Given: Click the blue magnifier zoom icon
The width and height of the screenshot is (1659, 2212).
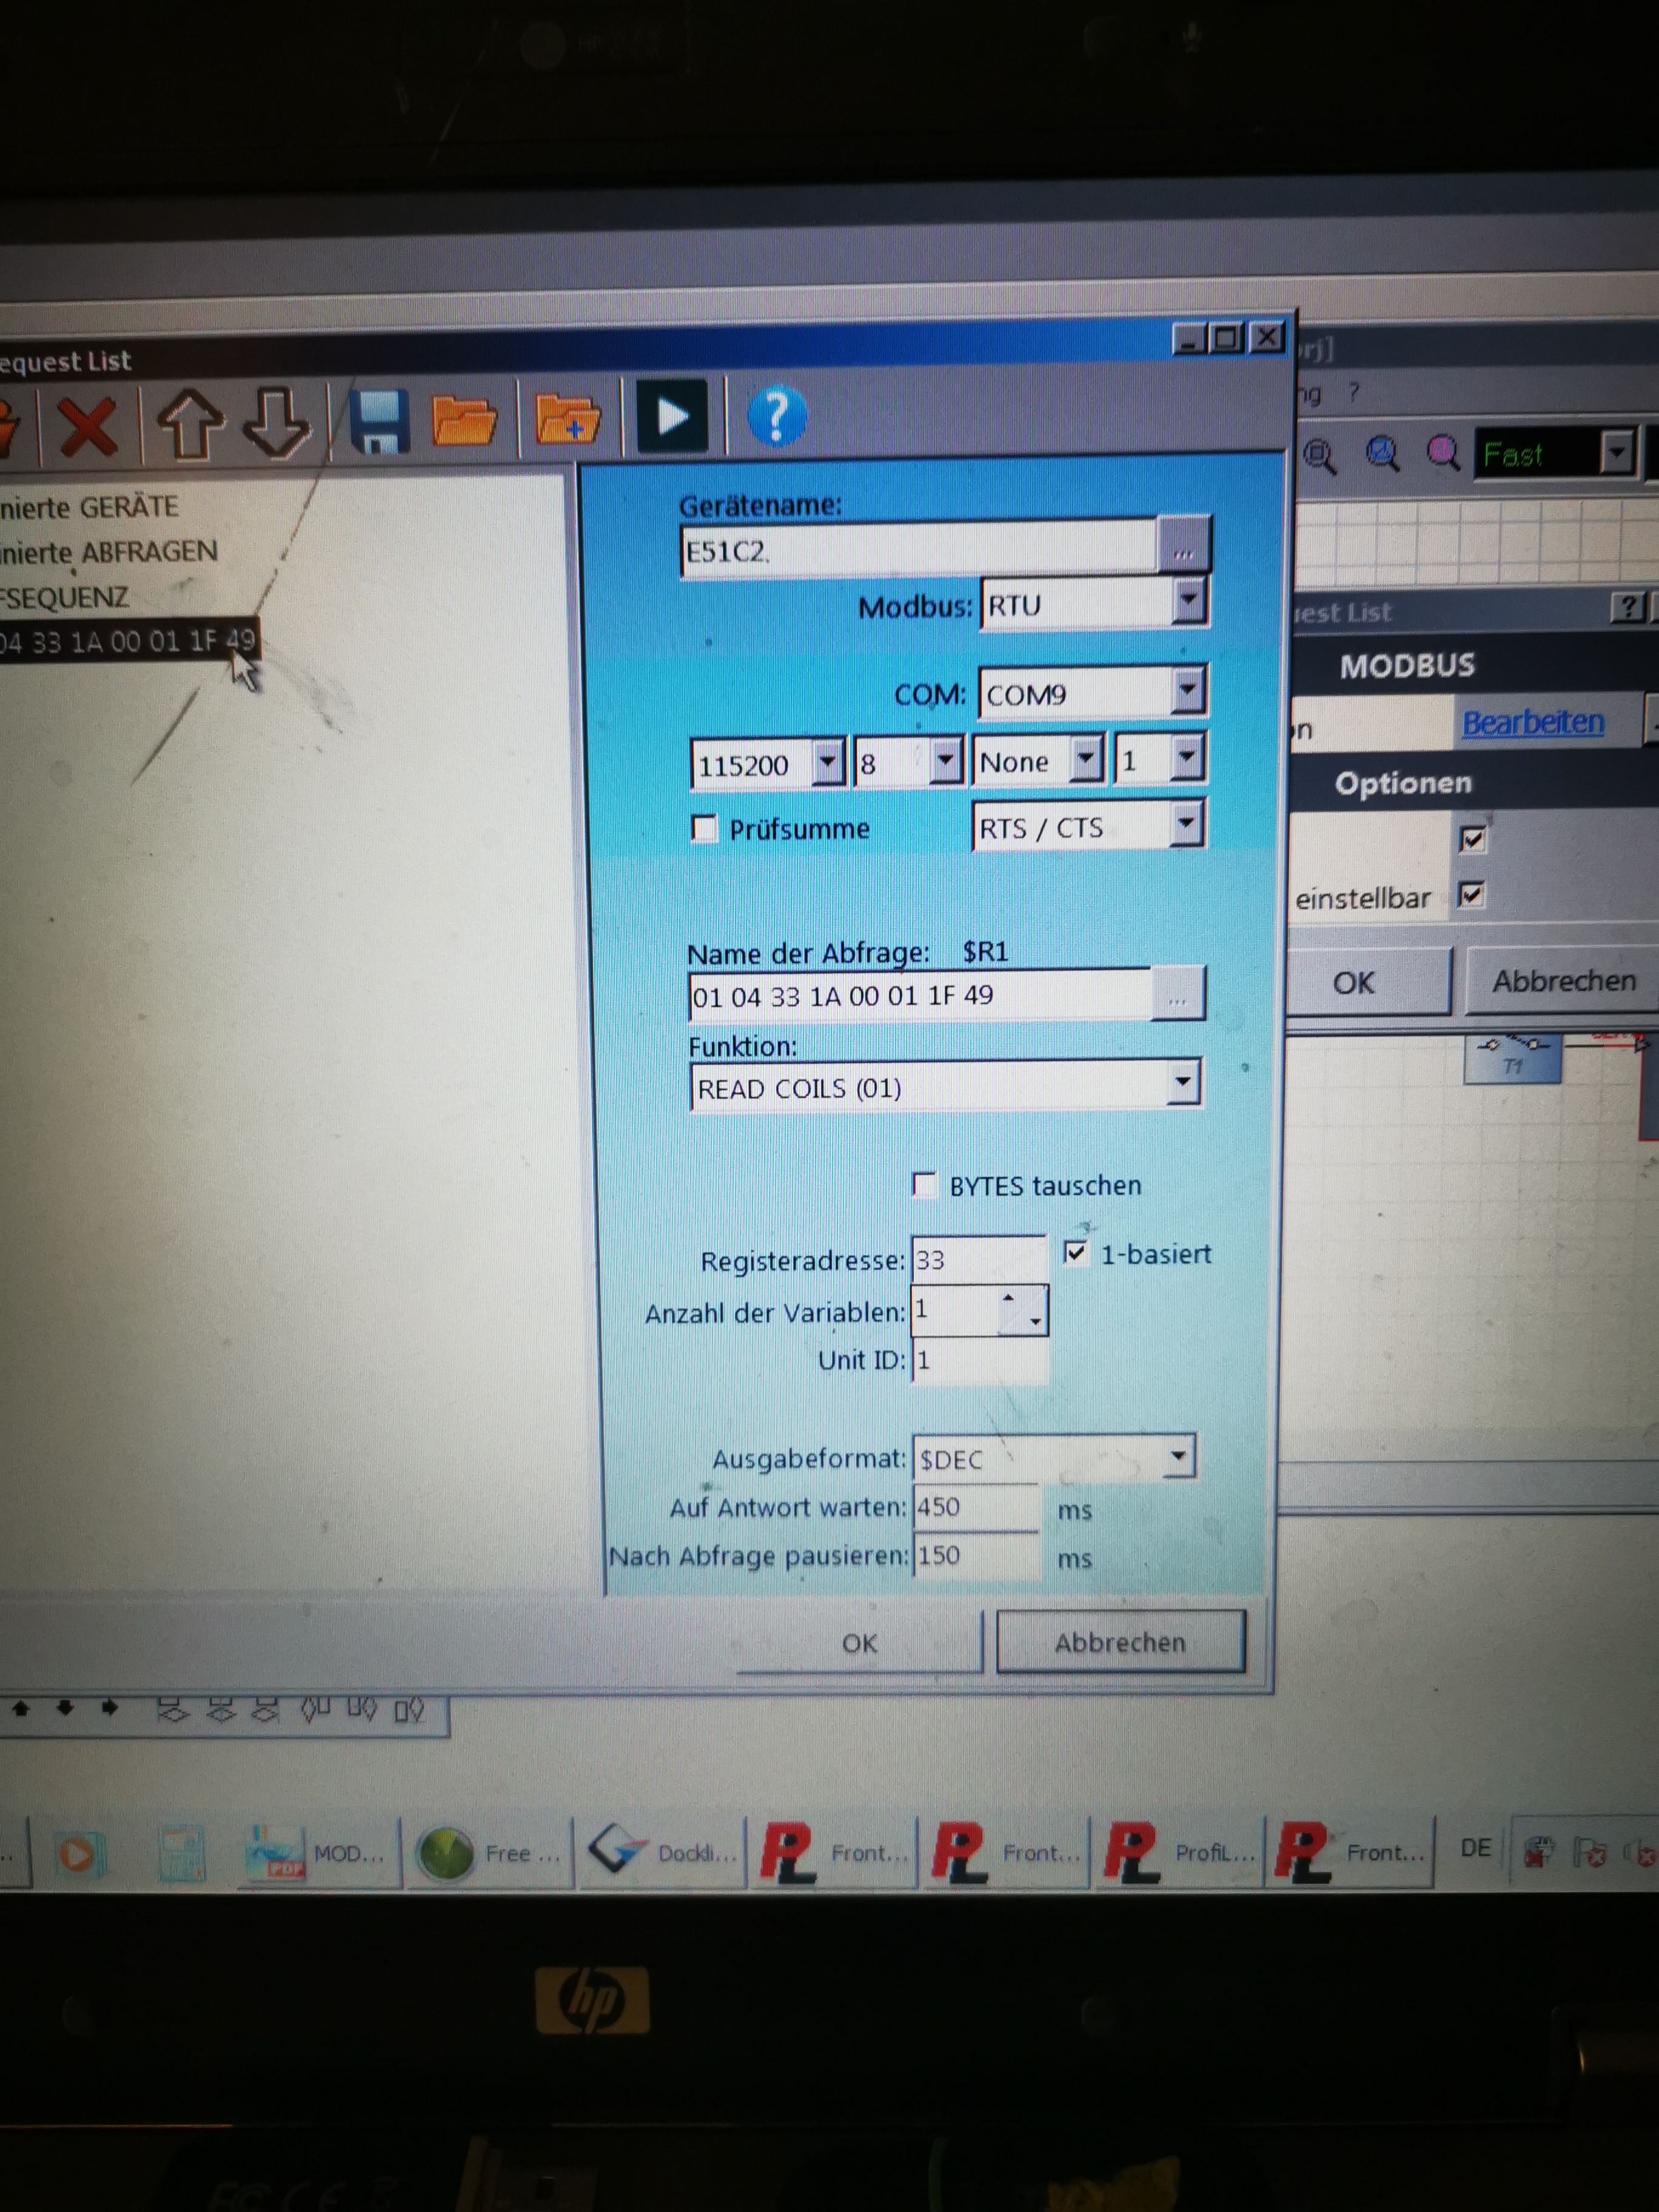Looking at the screenshot, I should click(x=1382, y=454).
